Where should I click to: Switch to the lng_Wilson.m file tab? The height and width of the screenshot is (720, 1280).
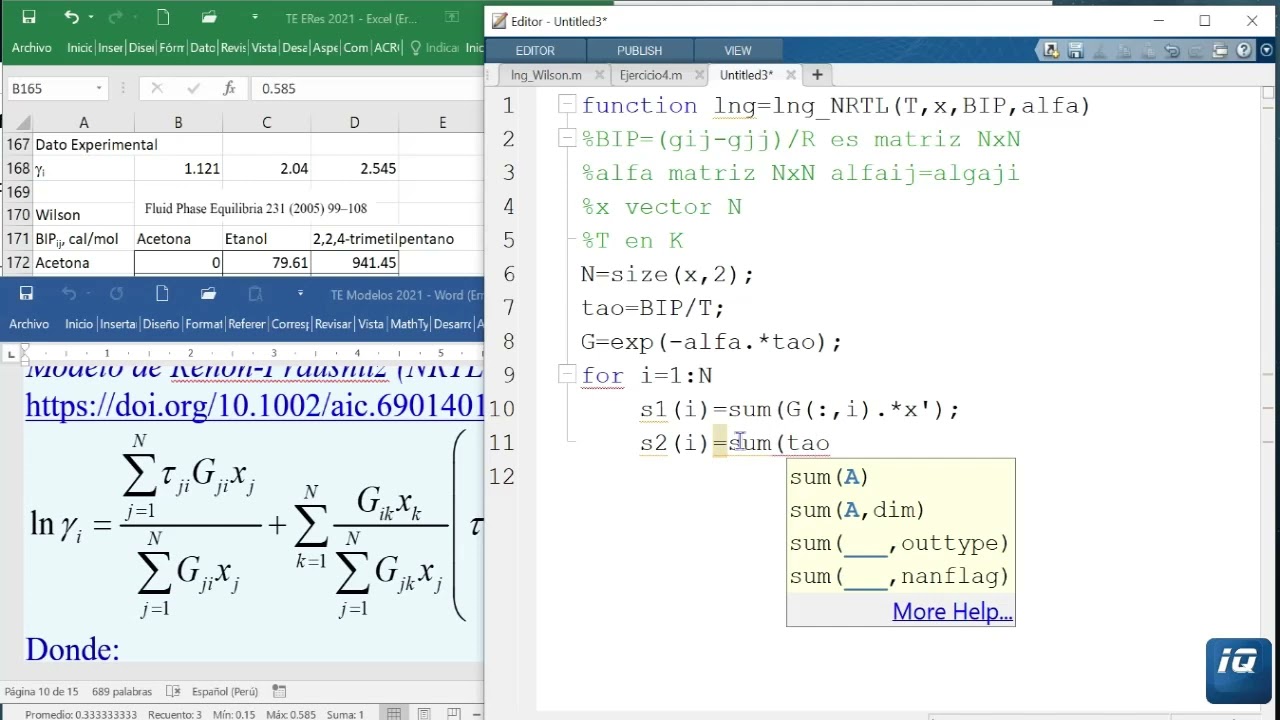(546, 75)
